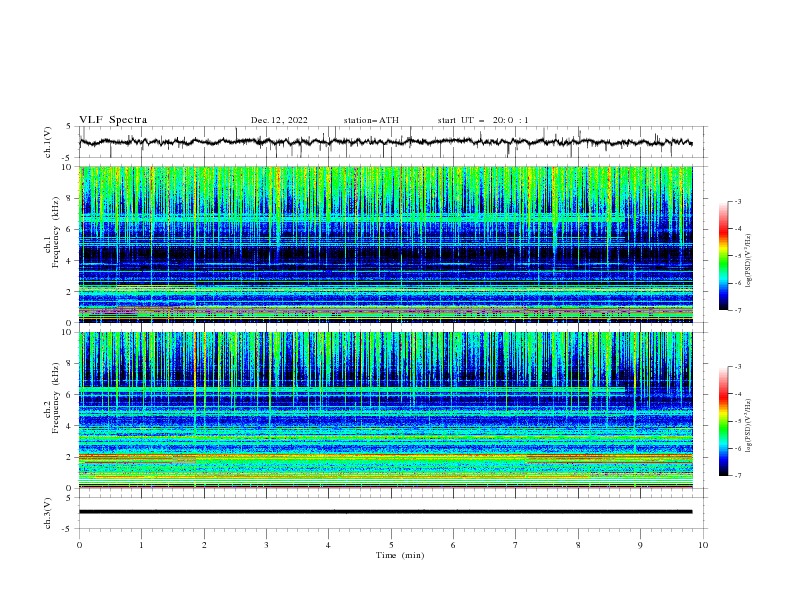The image size is (792, 612).
Task: Click the ch.3 flat black trace
Action: 386,512
